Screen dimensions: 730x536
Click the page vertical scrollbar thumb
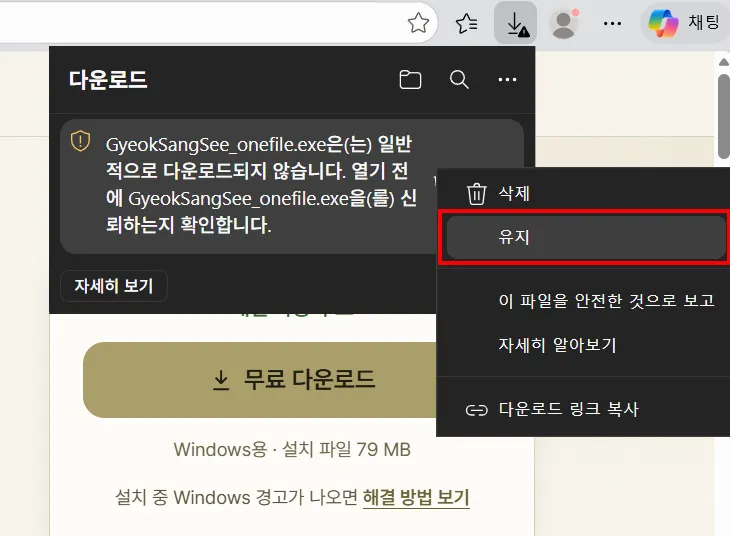pos(723,117)
